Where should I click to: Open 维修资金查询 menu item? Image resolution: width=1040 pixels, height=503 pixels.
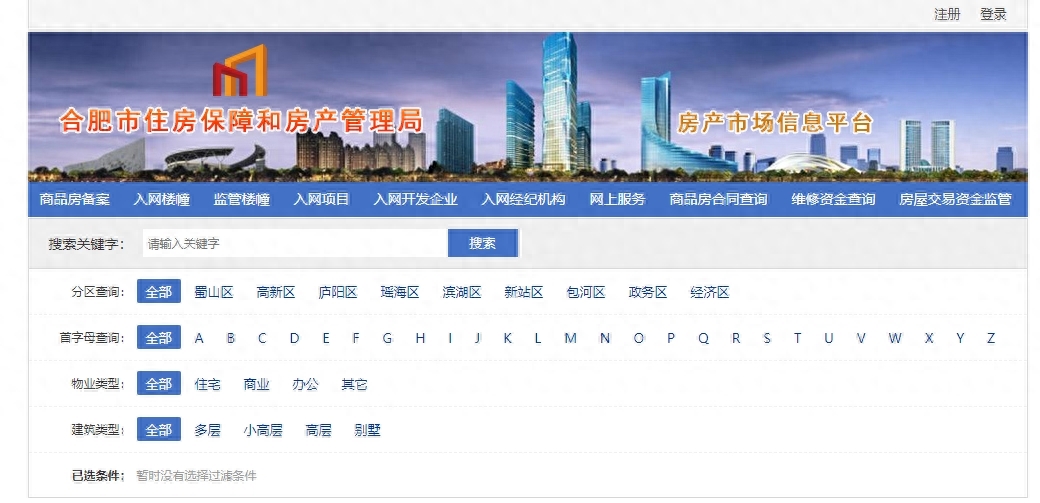[833, 199]
